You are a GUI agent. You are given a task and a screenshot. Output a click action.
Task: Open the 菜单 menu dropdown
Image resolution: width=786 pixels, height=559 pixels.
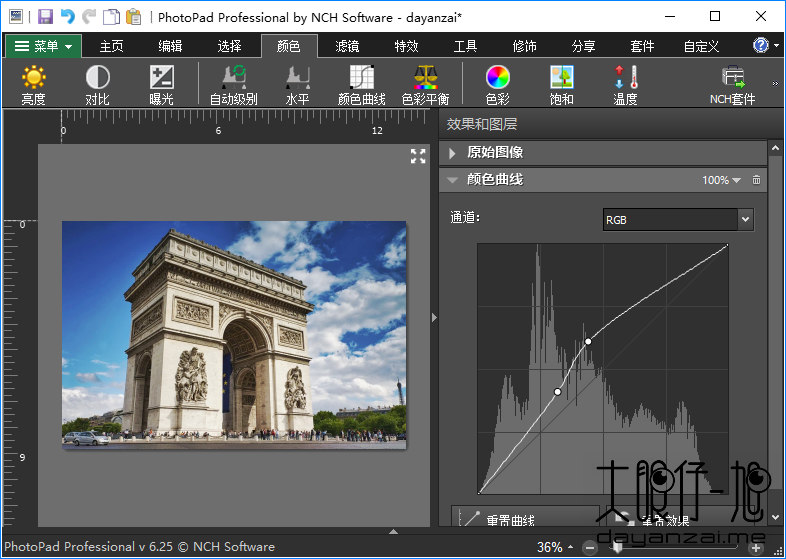(43, 47)
